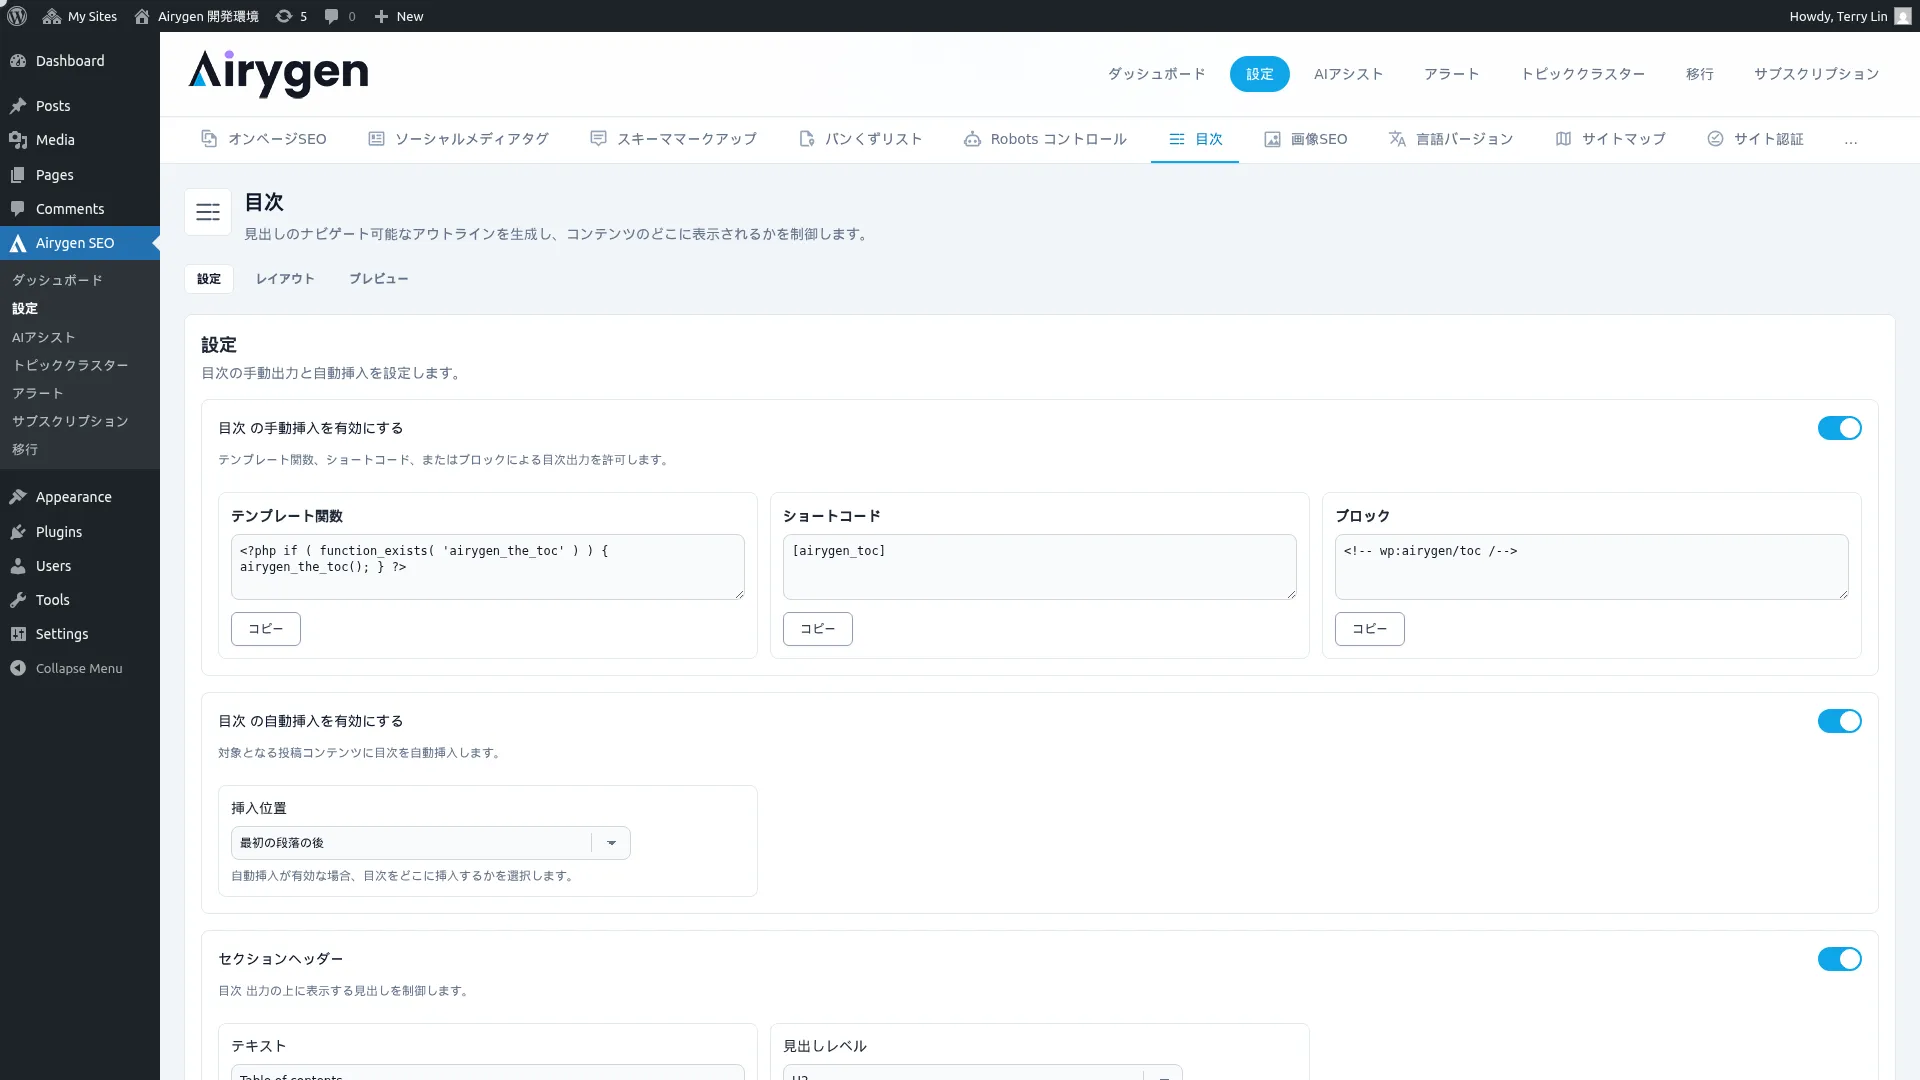
Task: Click the Collapse Menu arrow icon
Action: 18,668
